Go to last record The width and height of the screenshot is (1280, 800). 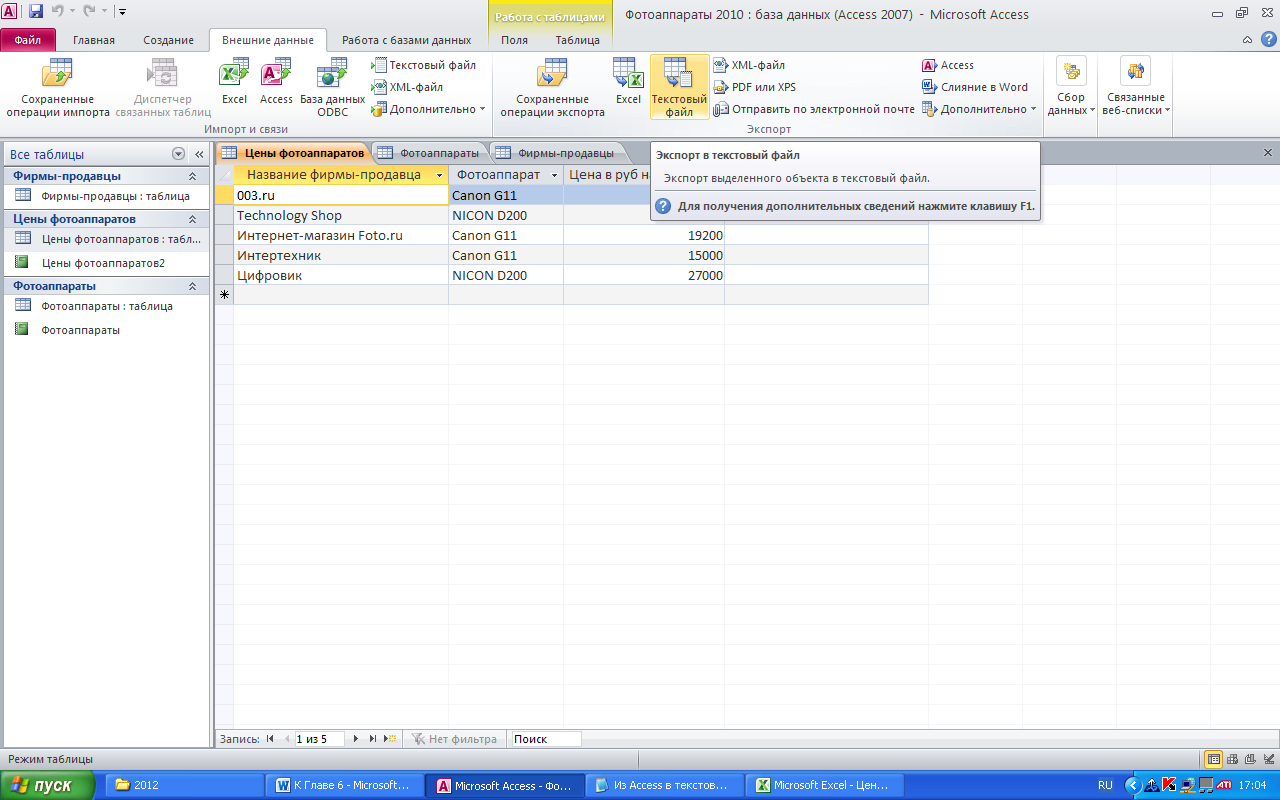372,739
